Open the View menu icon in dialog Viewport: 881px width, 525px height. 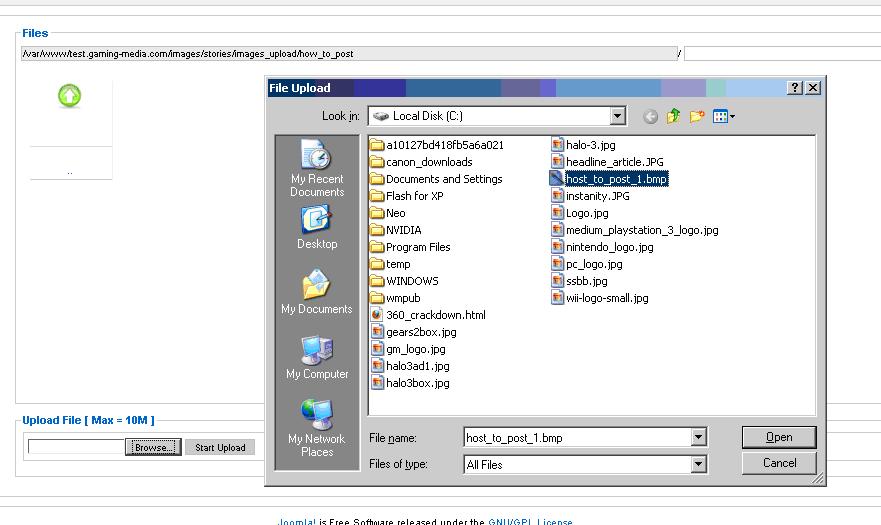point(724,116)
